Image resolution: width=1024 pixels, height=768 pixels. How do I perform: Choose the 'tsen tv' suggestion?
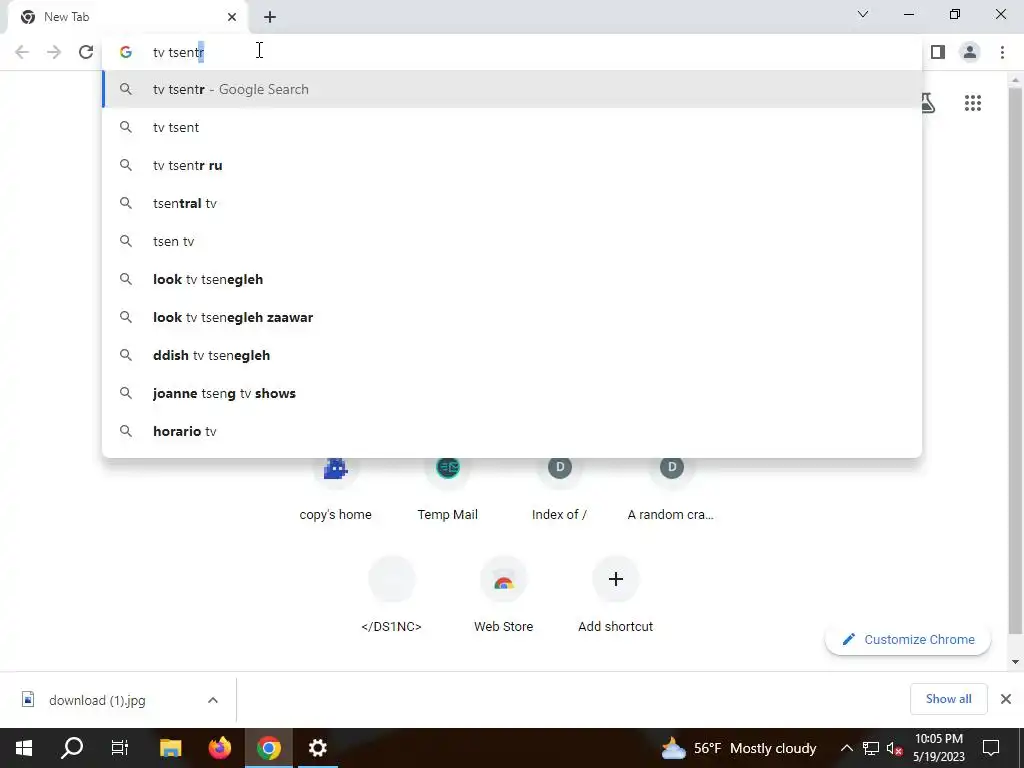tap(512, 241)
